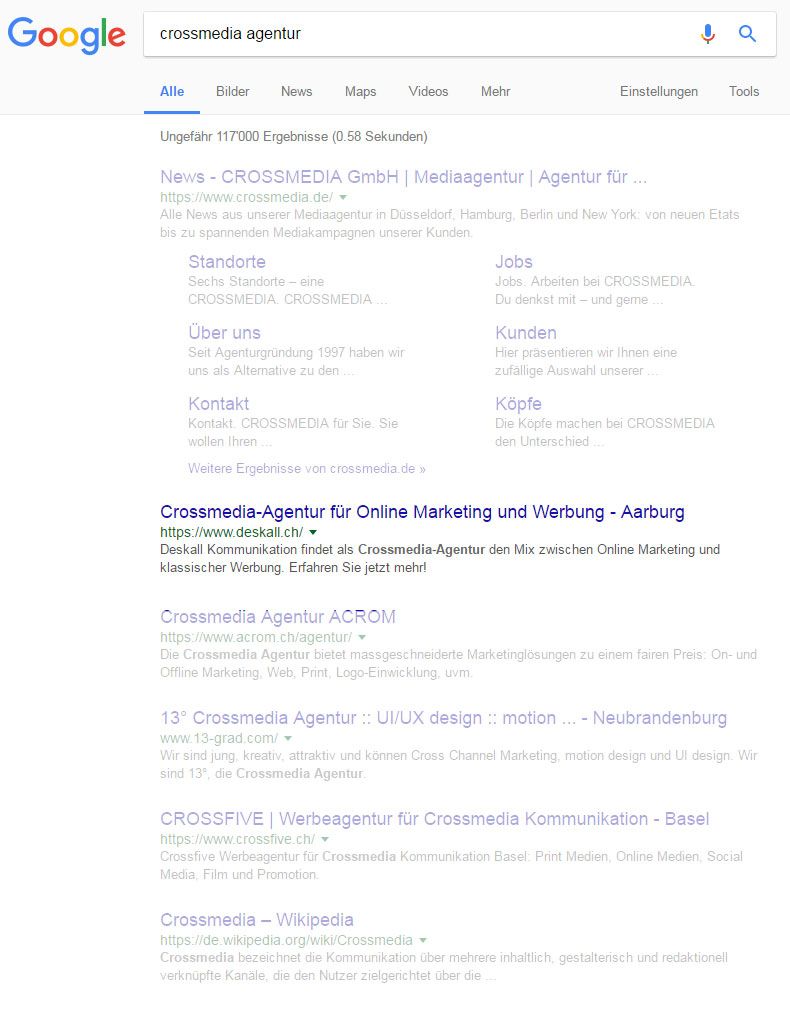Open the Standorte sitelink
Image resolution: width=790 pixels, height=1010 pixels.
pos(227,262)
